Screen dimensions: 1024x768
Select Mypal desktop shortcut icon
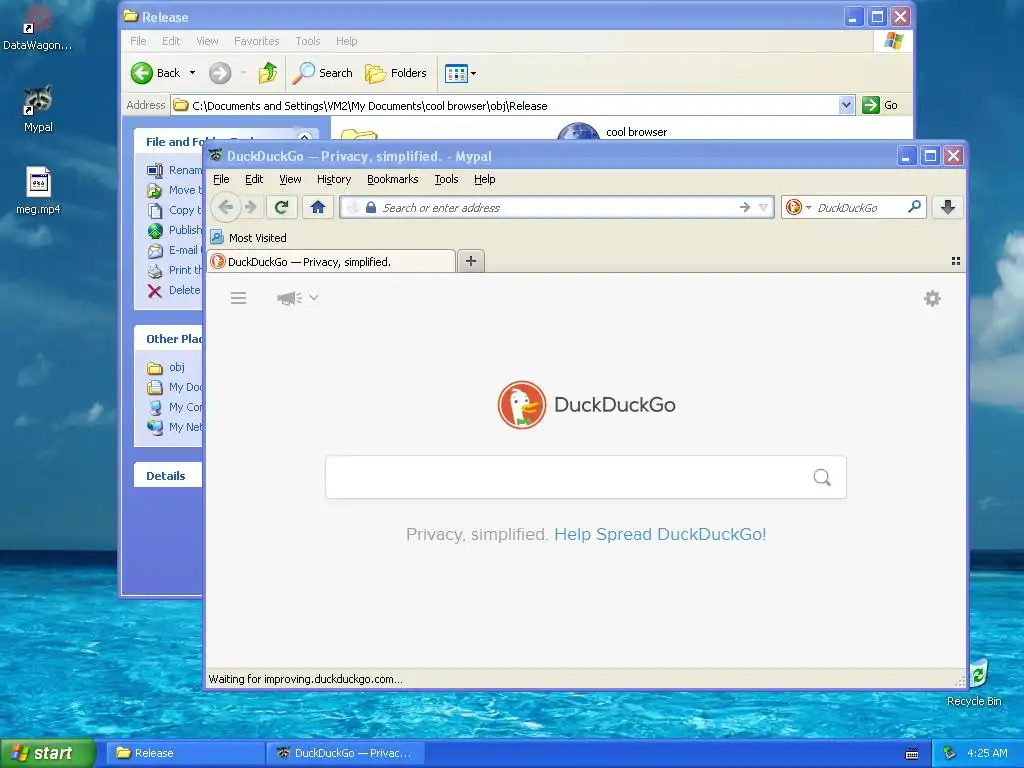point(38,108)
